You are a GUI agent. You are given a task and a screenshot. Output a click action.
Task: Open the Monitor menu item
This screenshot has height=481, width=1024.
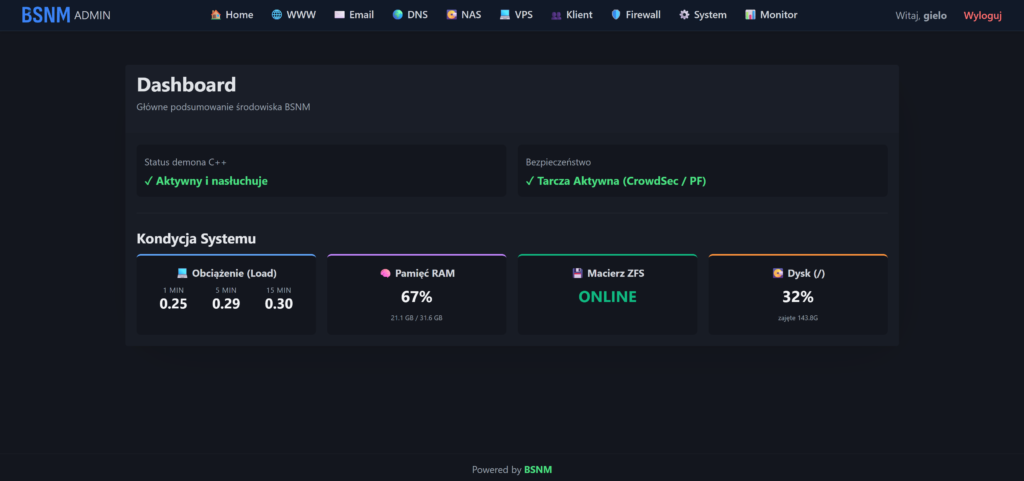[771, 15]
